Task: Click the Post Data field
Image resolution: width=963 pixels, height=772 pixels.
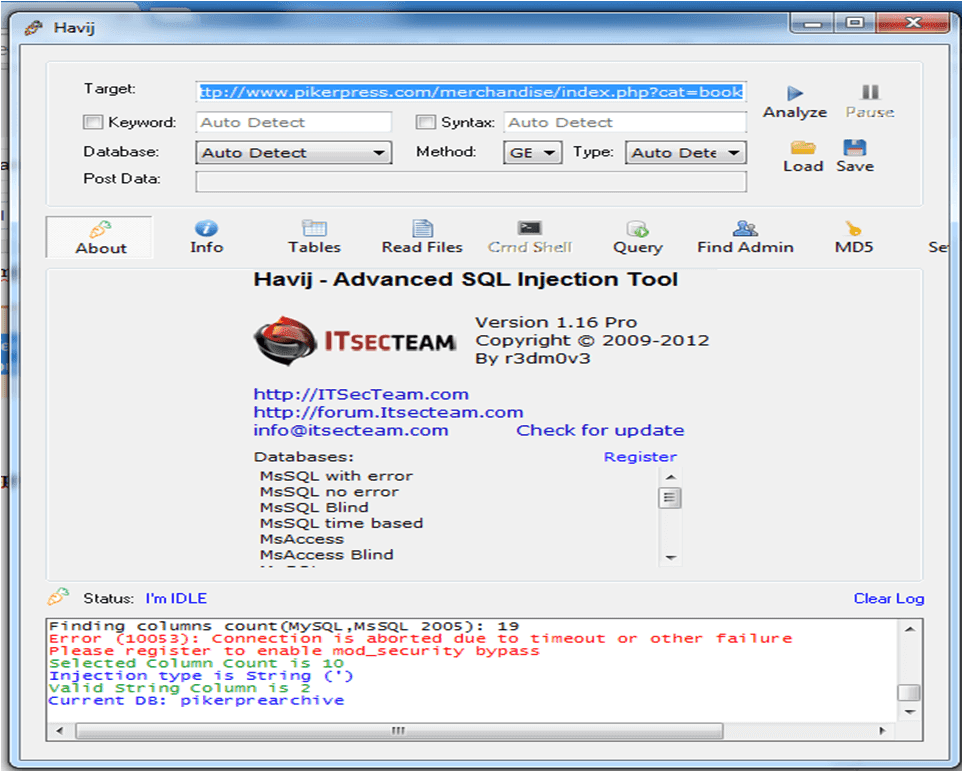Action: [x=471, y=181]
